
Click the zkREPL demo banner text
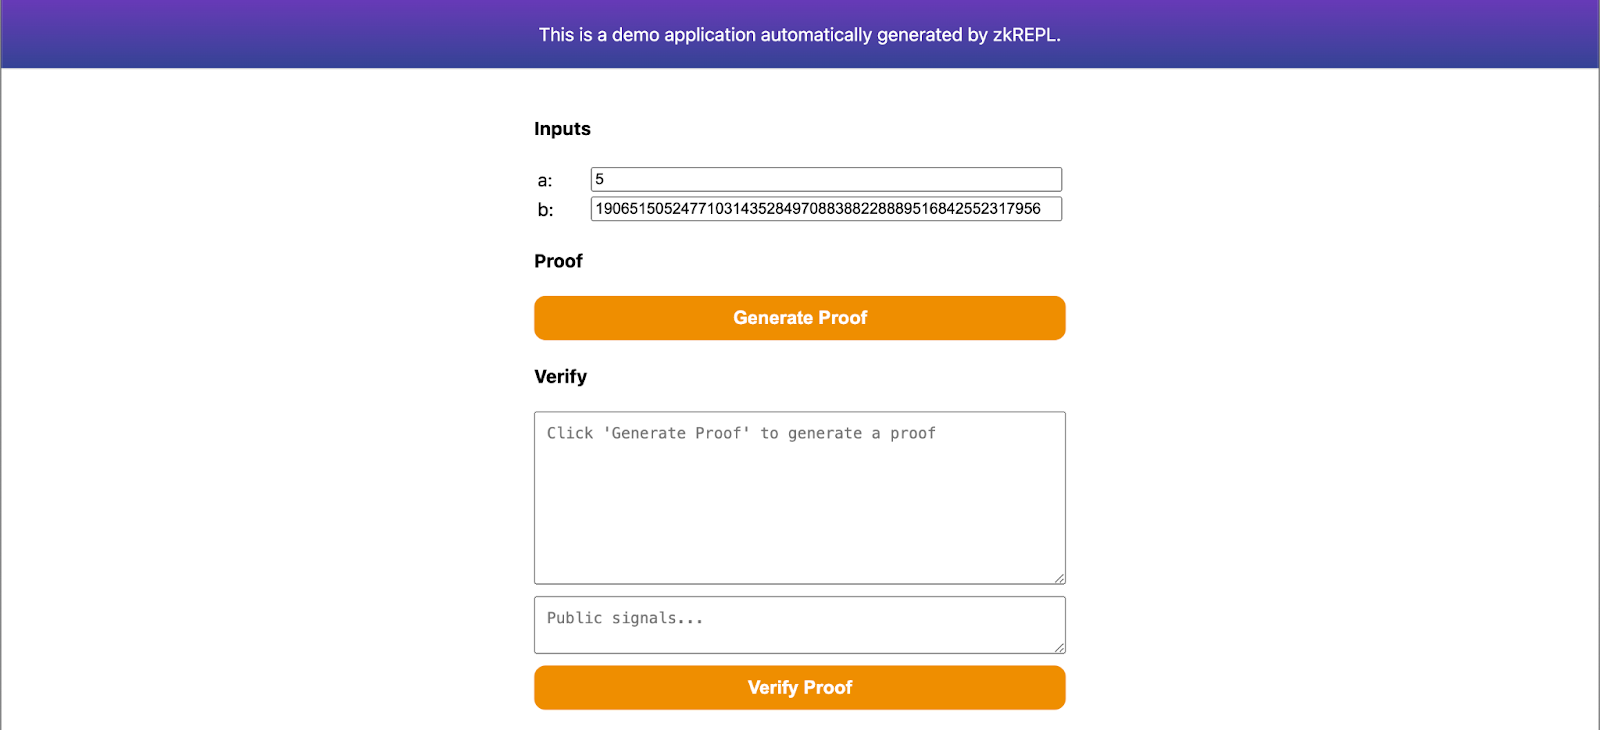click(799, 35)
